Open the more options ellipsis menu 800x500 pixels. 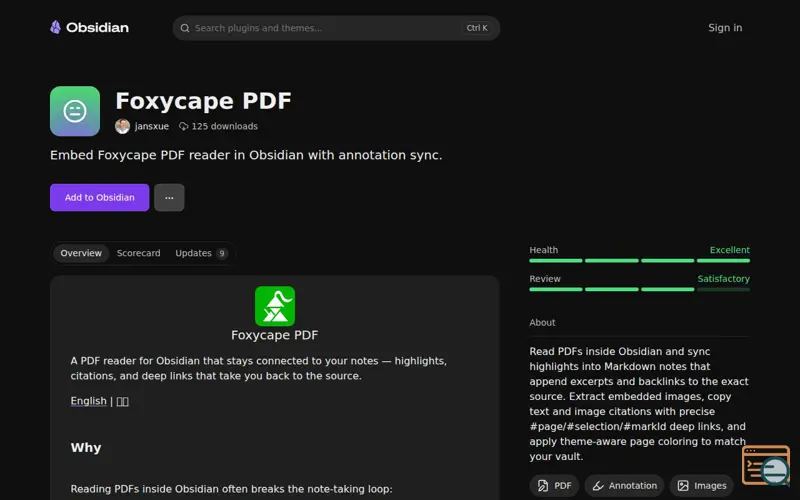[169, 197]
